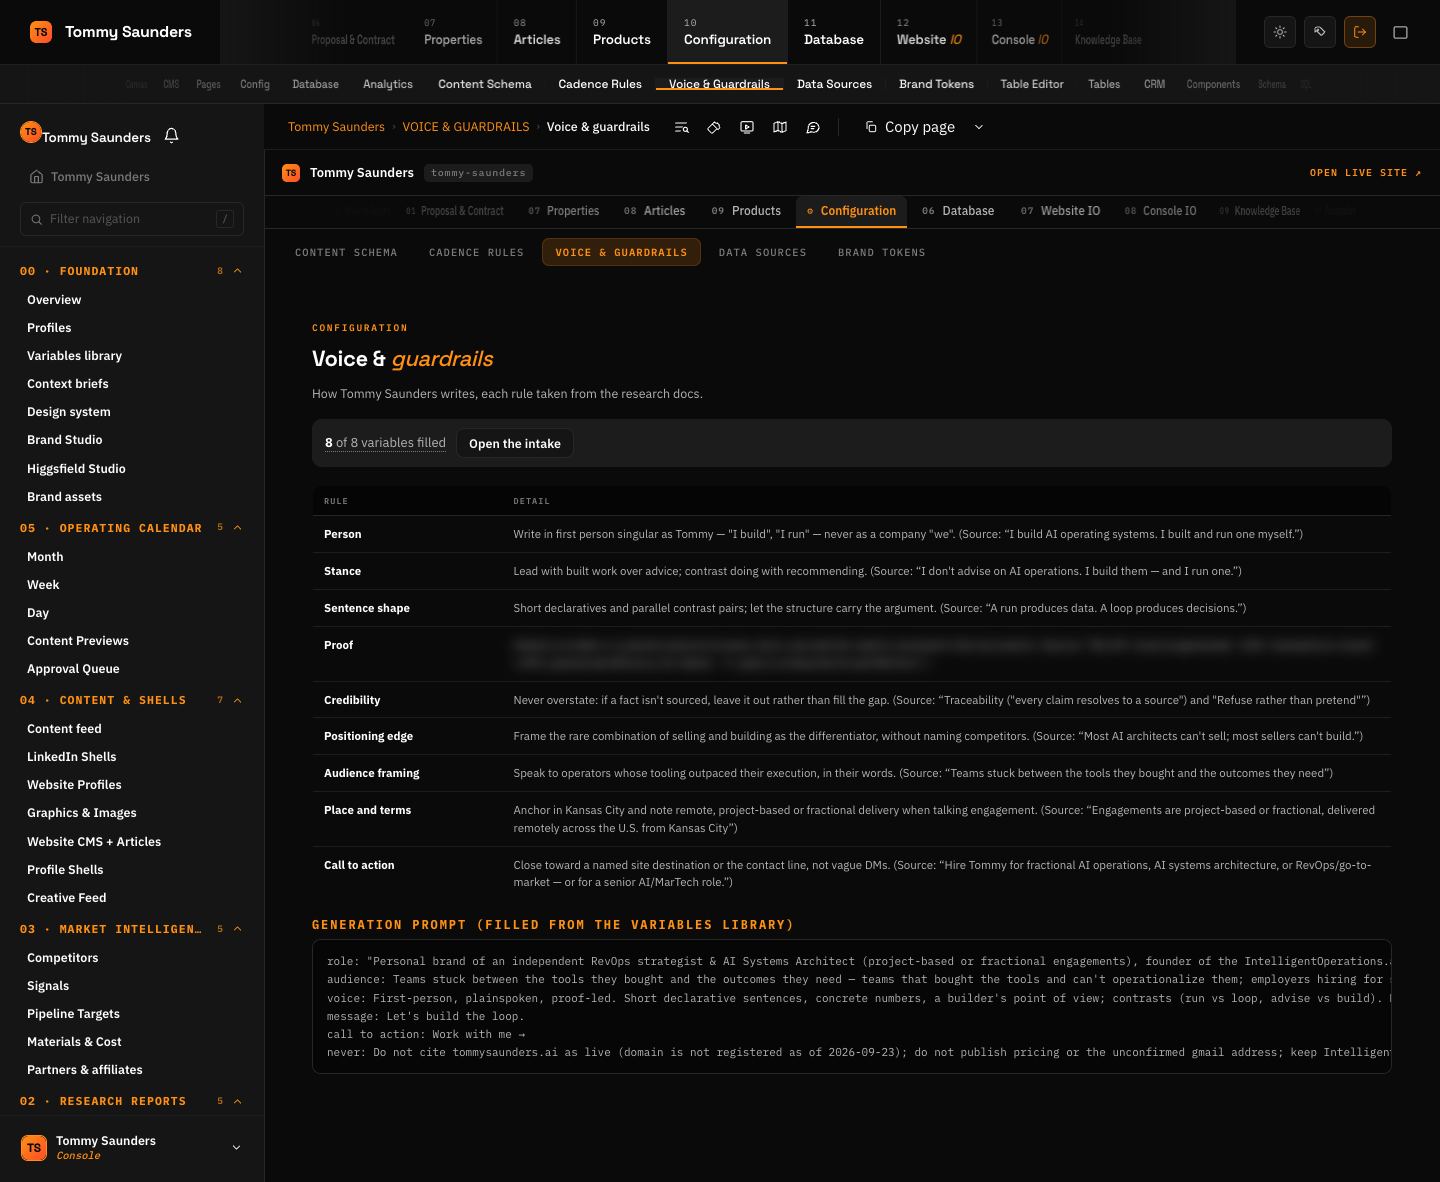Toggle the light/dark theme sun icon

[1280, 32]
